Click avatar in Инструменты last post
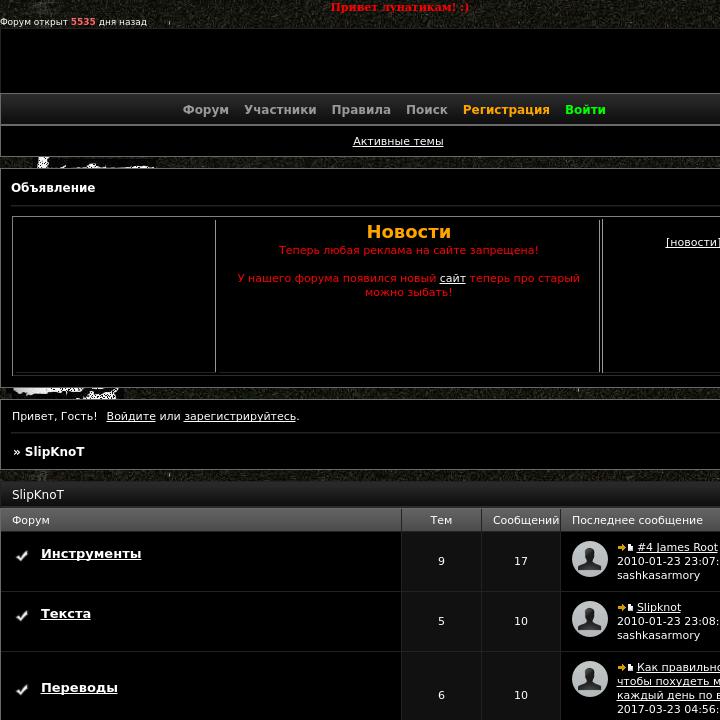The height and width of the screenshot is (720, 720). [590, 559]
